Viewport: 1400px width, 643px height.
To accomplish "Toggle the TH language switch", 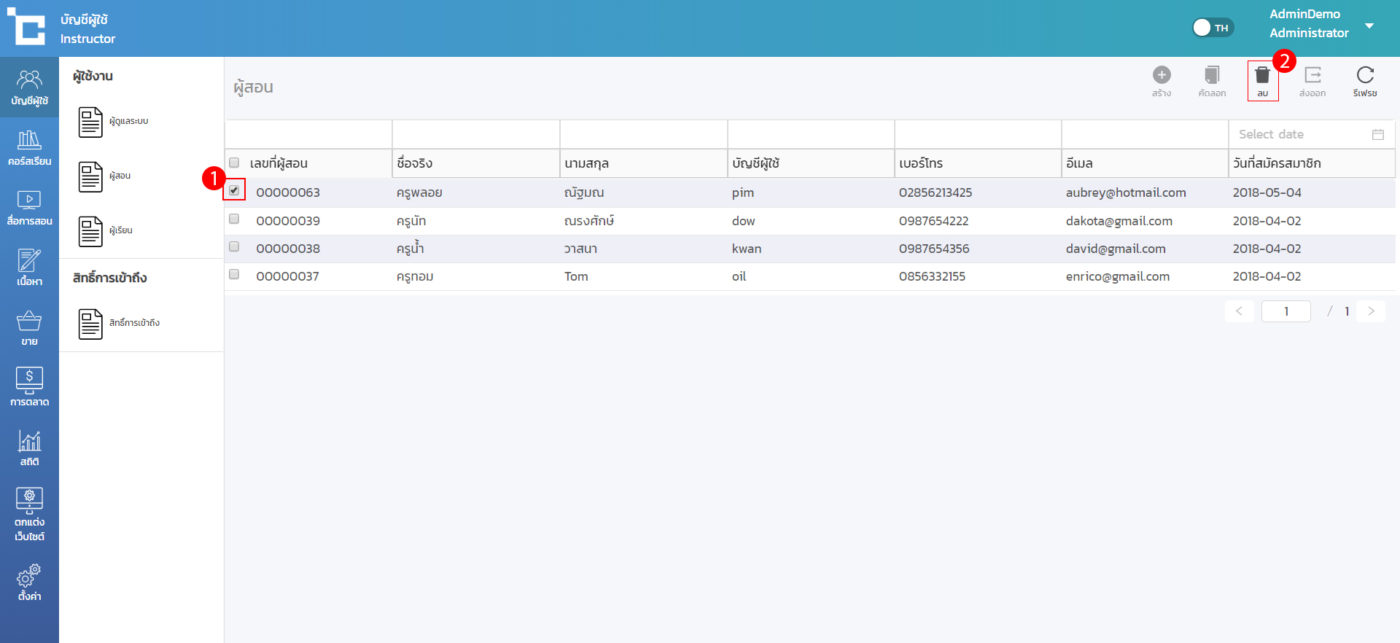I will 1213,28.
